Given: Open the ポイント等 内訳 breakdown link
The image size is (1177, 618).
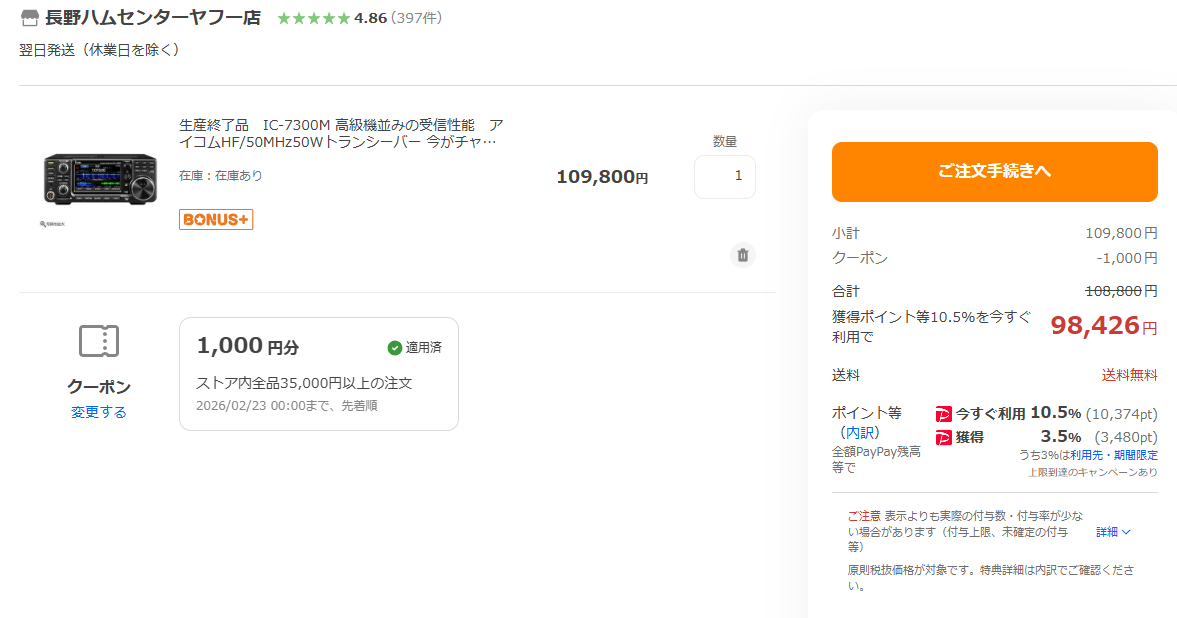Looking at the screenshot, I should click(x=858, y=432).
